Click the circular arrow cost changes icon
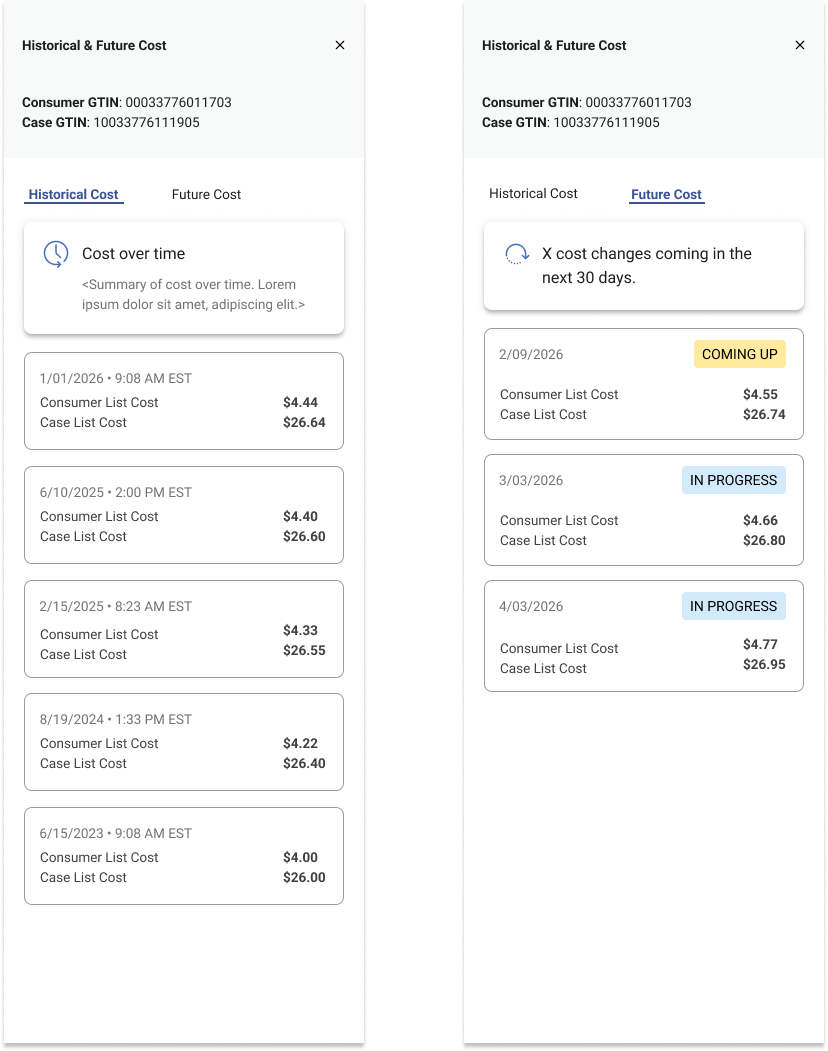This screenshot has width=828, height=1051. pyautogui.click(x=517, y=254)
